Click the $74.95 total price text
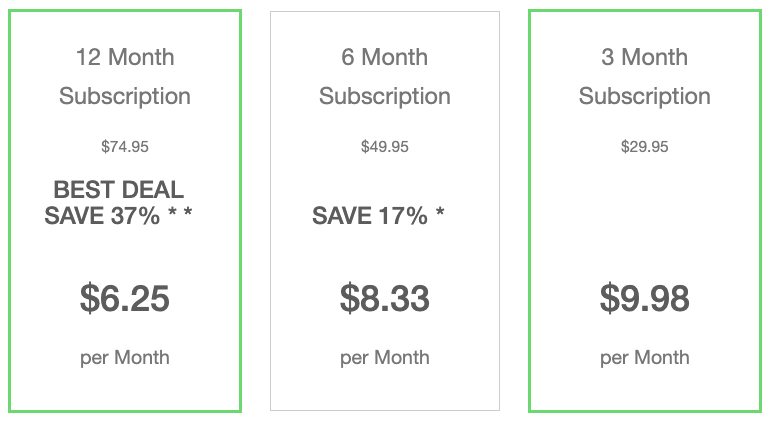Viewport: 767px width, 421px height. pos(125,147)
